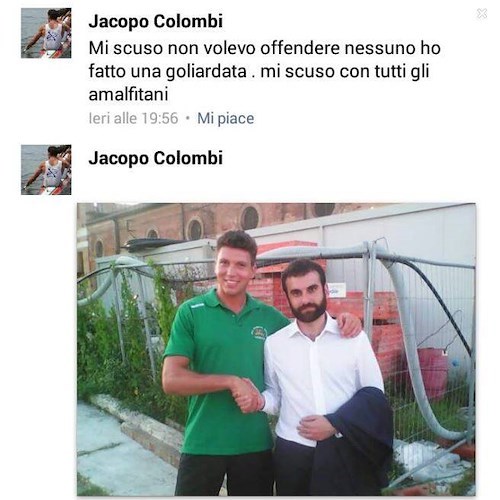Click the faint X icon at top right
This screenshot has height=500, width=500.
(482, 14)
